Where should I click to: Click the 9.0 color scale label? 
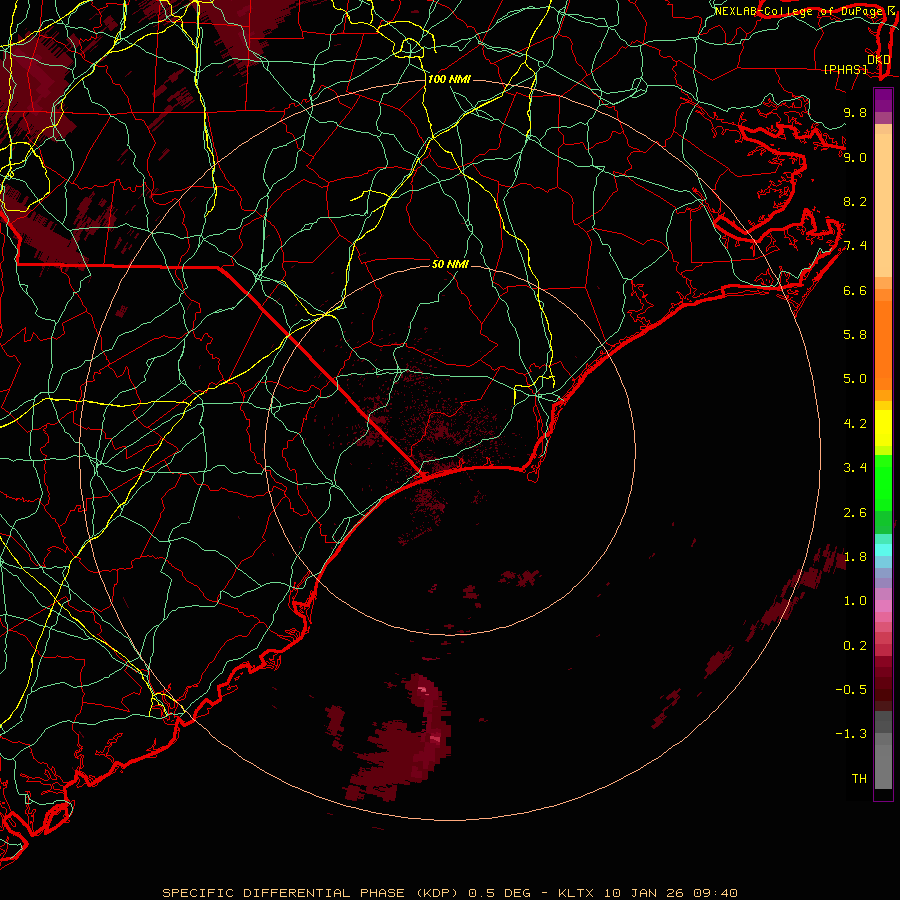click(x=855, y=157)
